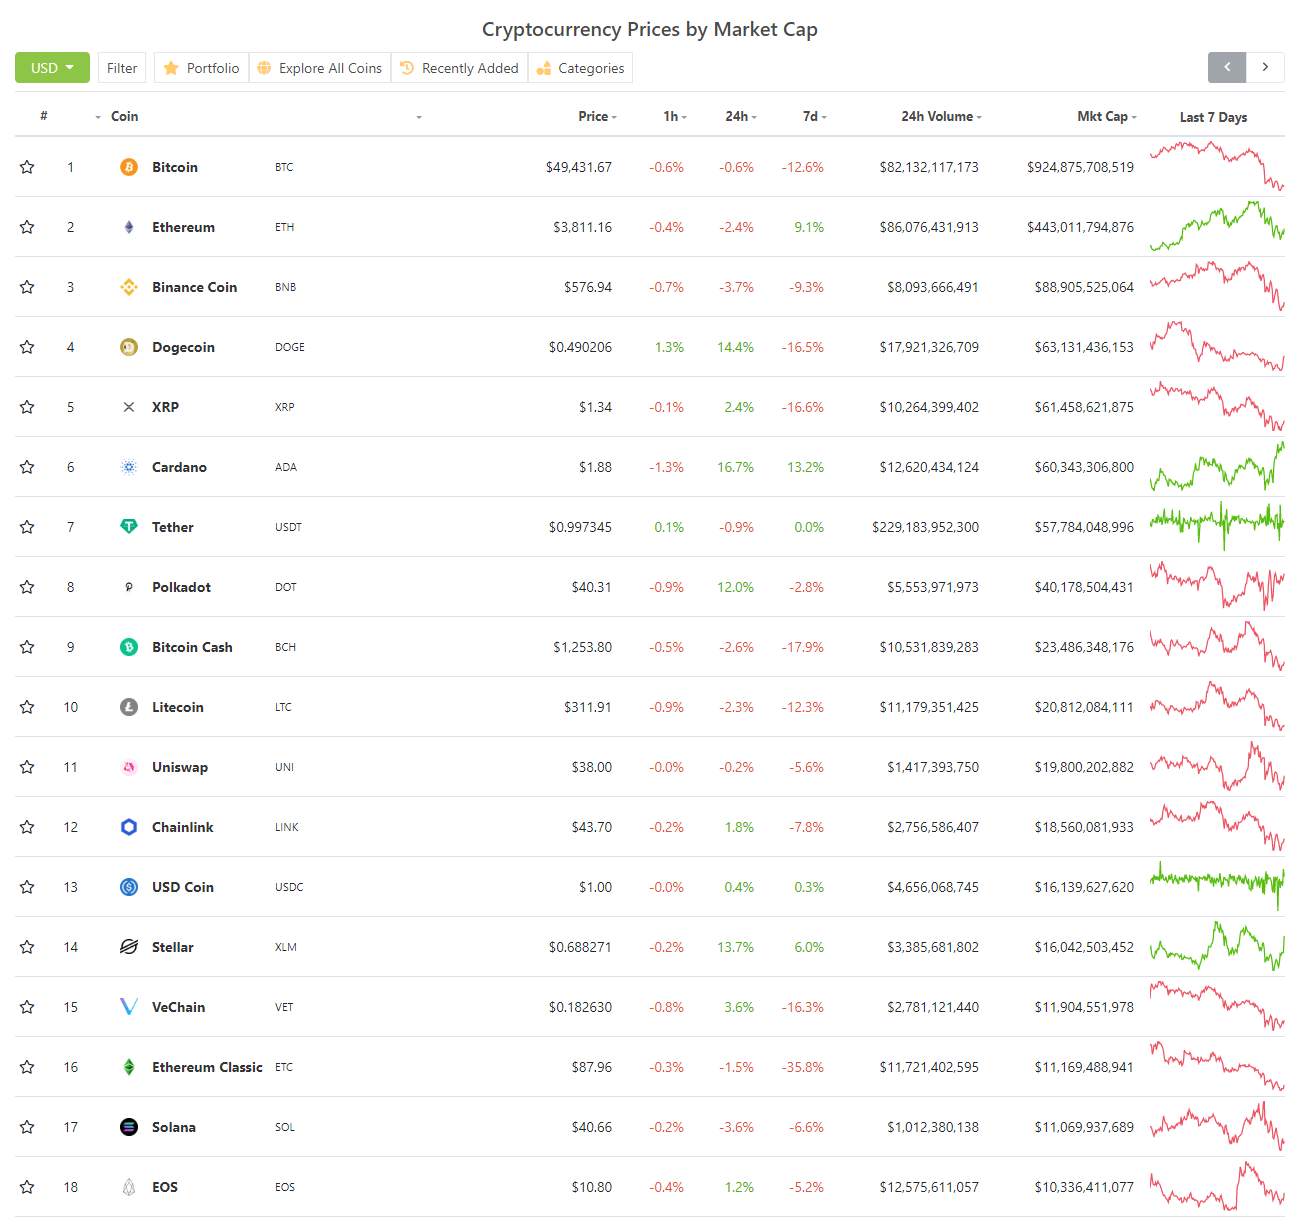Open the USD currency dropdown
This screenshot has height=1220, width=1300.
point(52,67)
